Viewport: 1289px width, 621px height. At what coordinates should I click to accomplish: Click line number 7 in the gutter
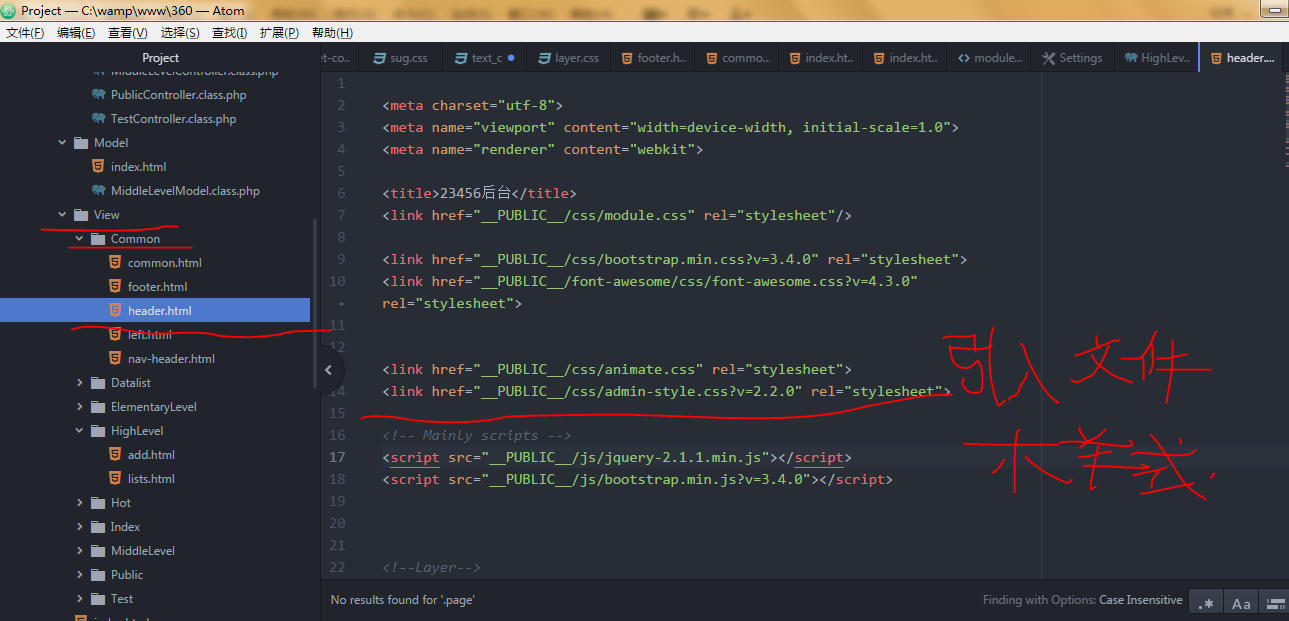pyautogui.click(x=341, y=215)
